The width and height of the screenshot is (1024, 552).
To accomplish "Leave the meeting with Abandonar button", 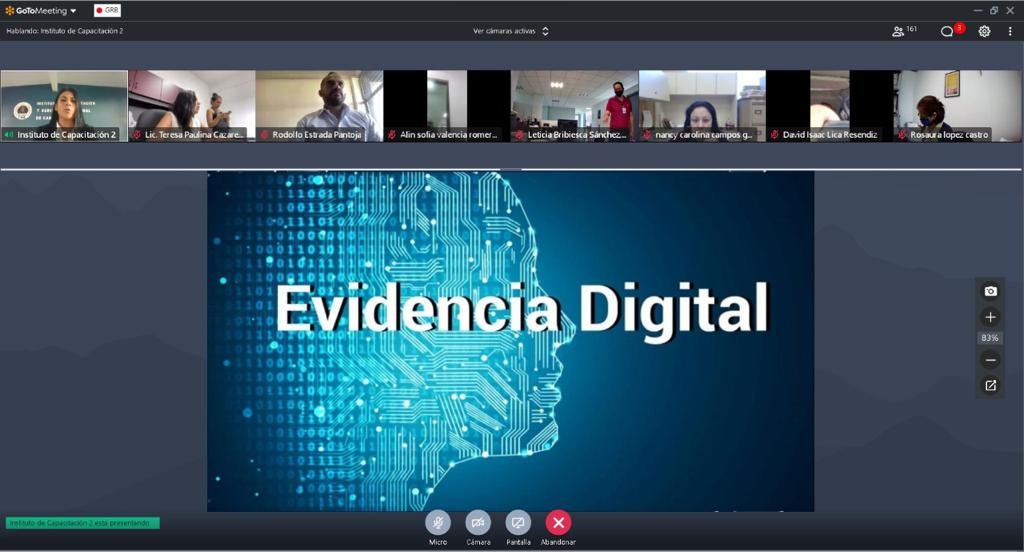I will (x=558, y=522).
